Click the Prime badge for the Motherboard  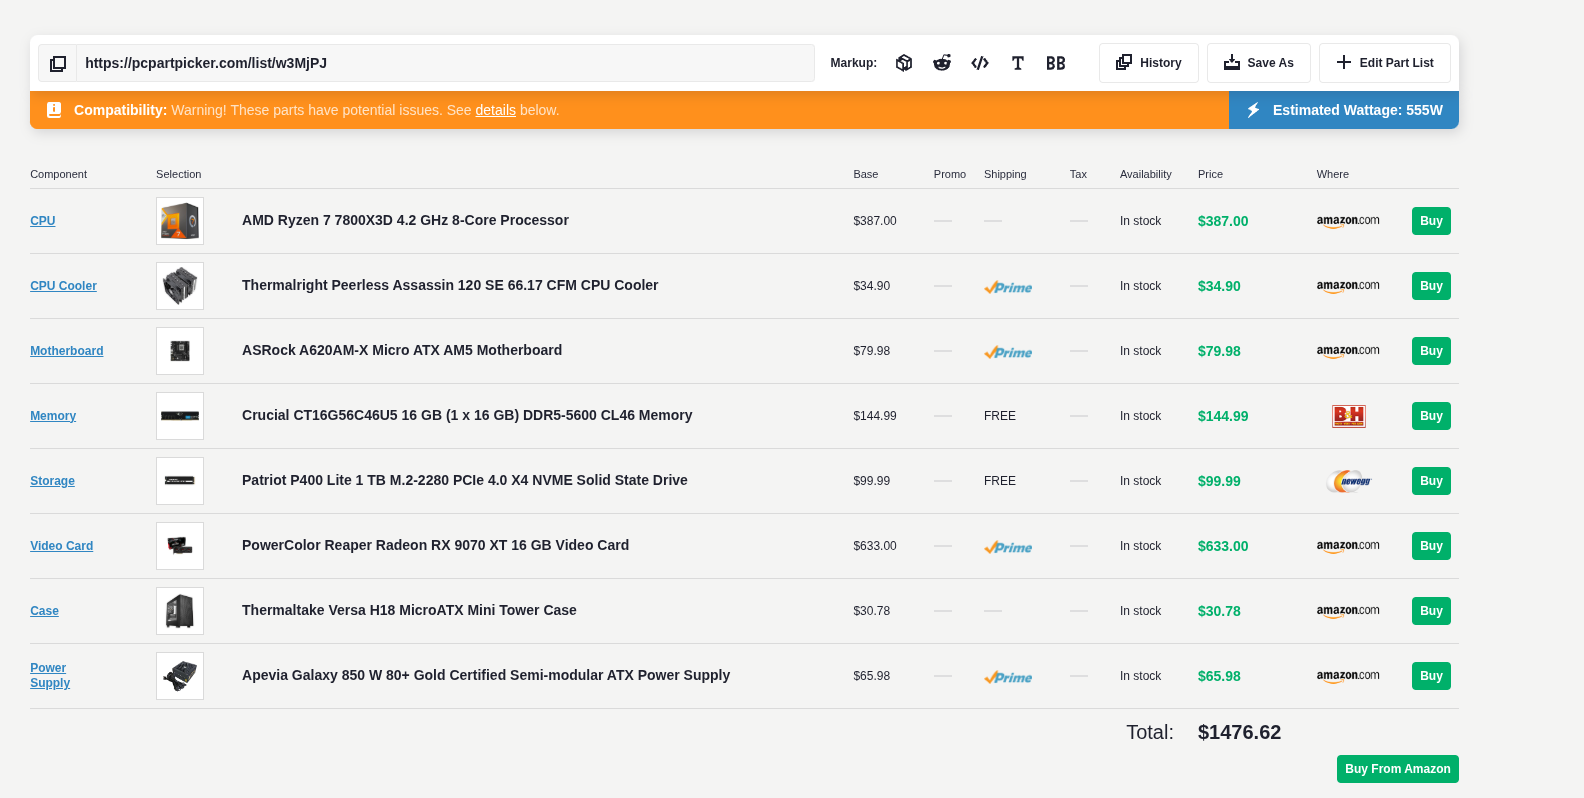(x=1008, y=352)
